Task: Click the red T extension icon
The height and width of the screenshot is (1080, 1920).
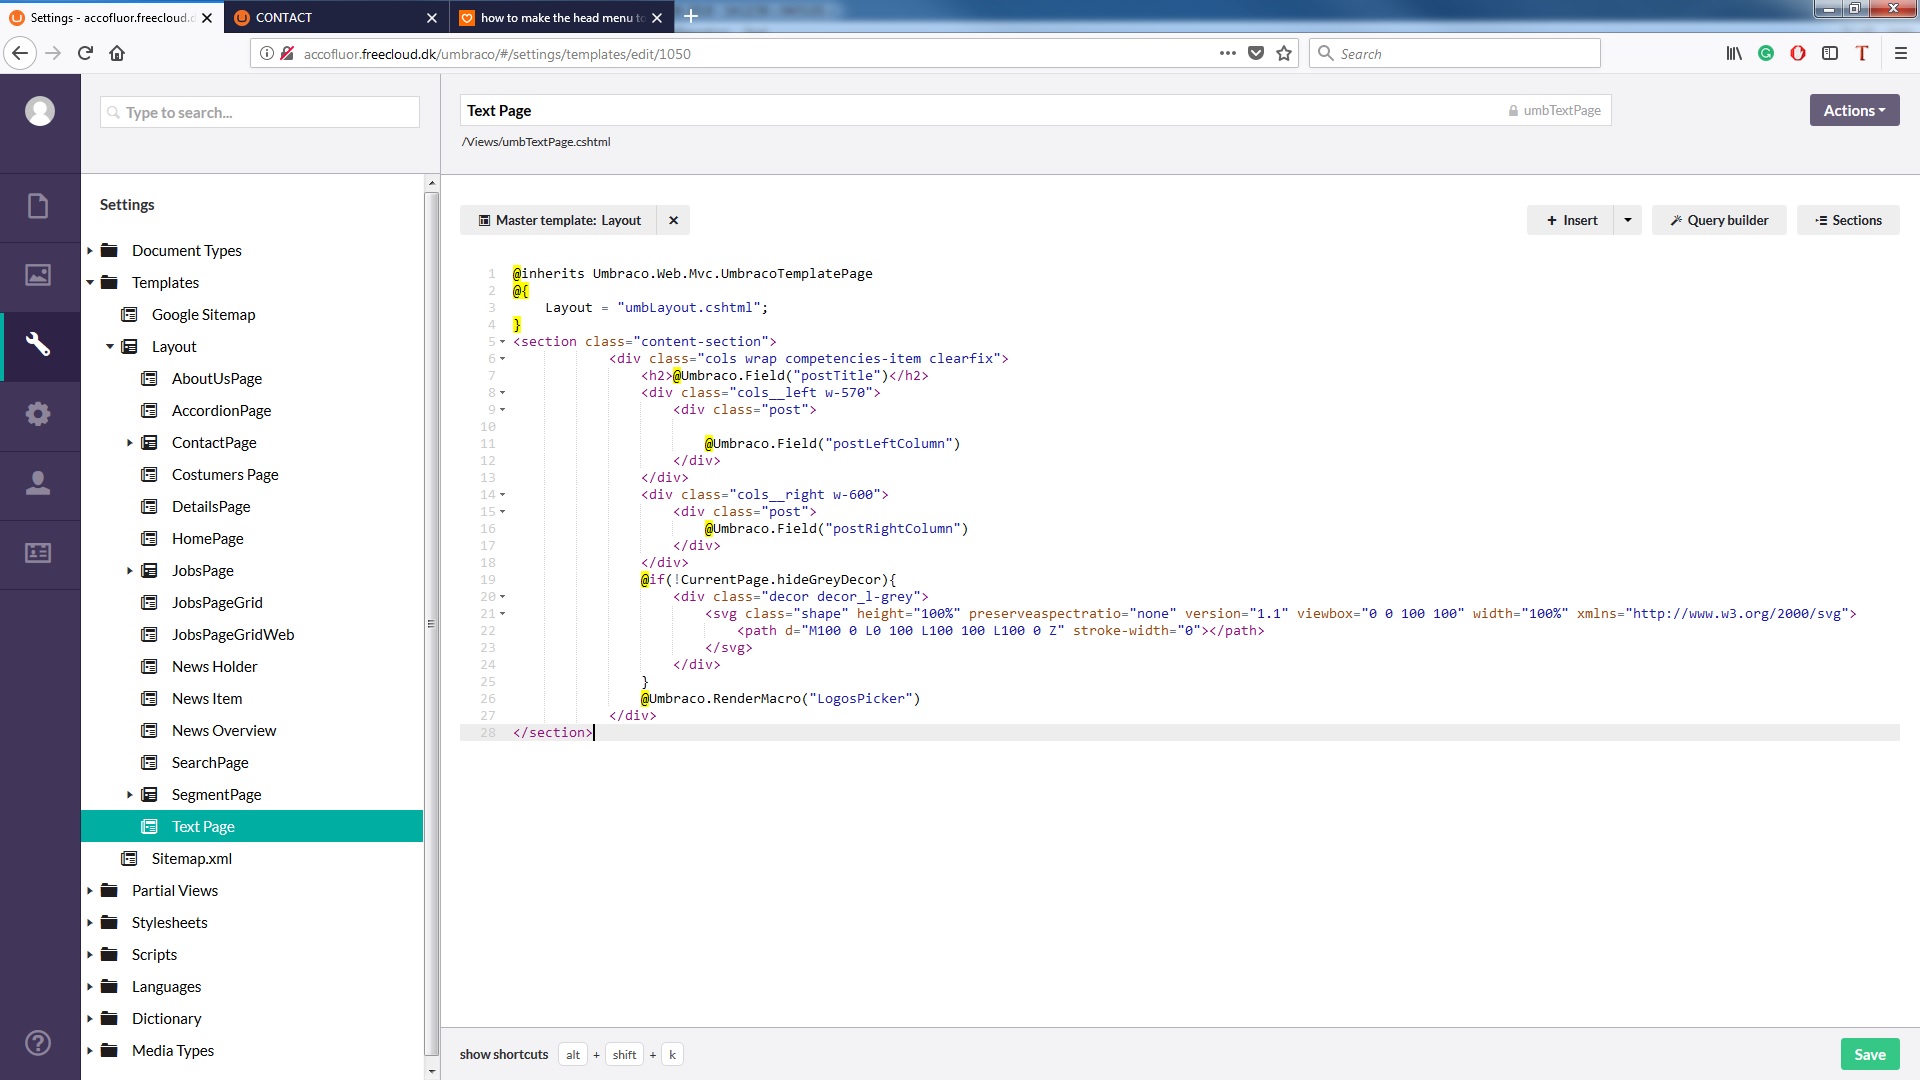Action: pos(1862,53)
